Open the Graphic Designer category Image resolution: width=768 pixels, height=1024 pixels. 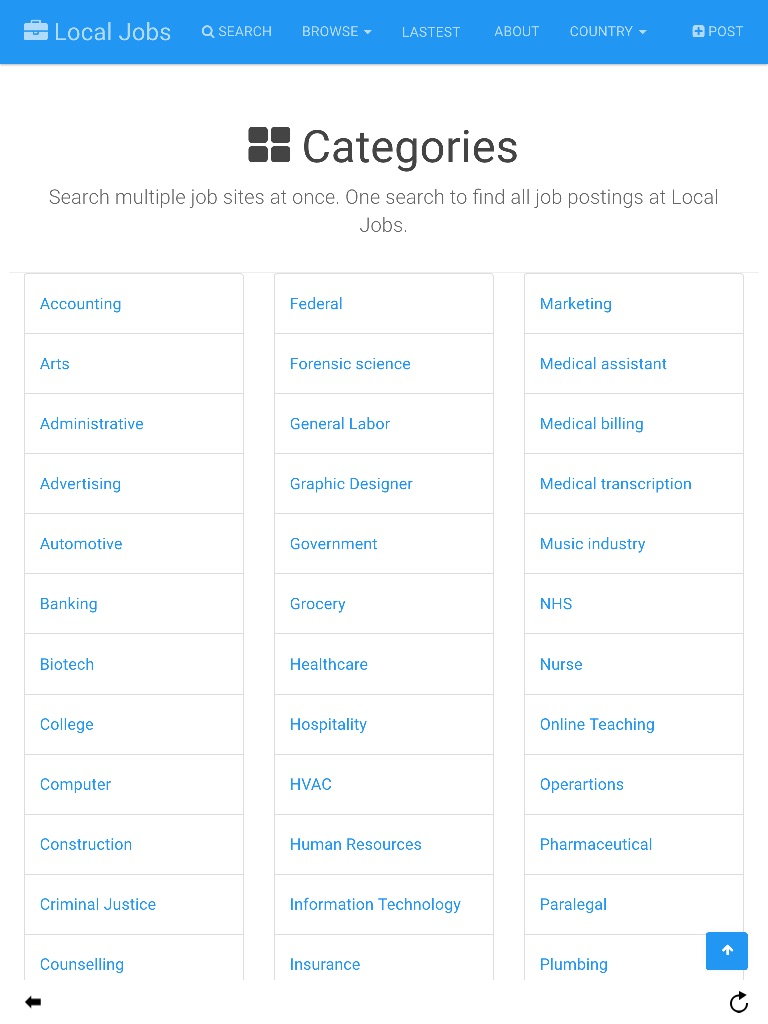coord(351,484)
